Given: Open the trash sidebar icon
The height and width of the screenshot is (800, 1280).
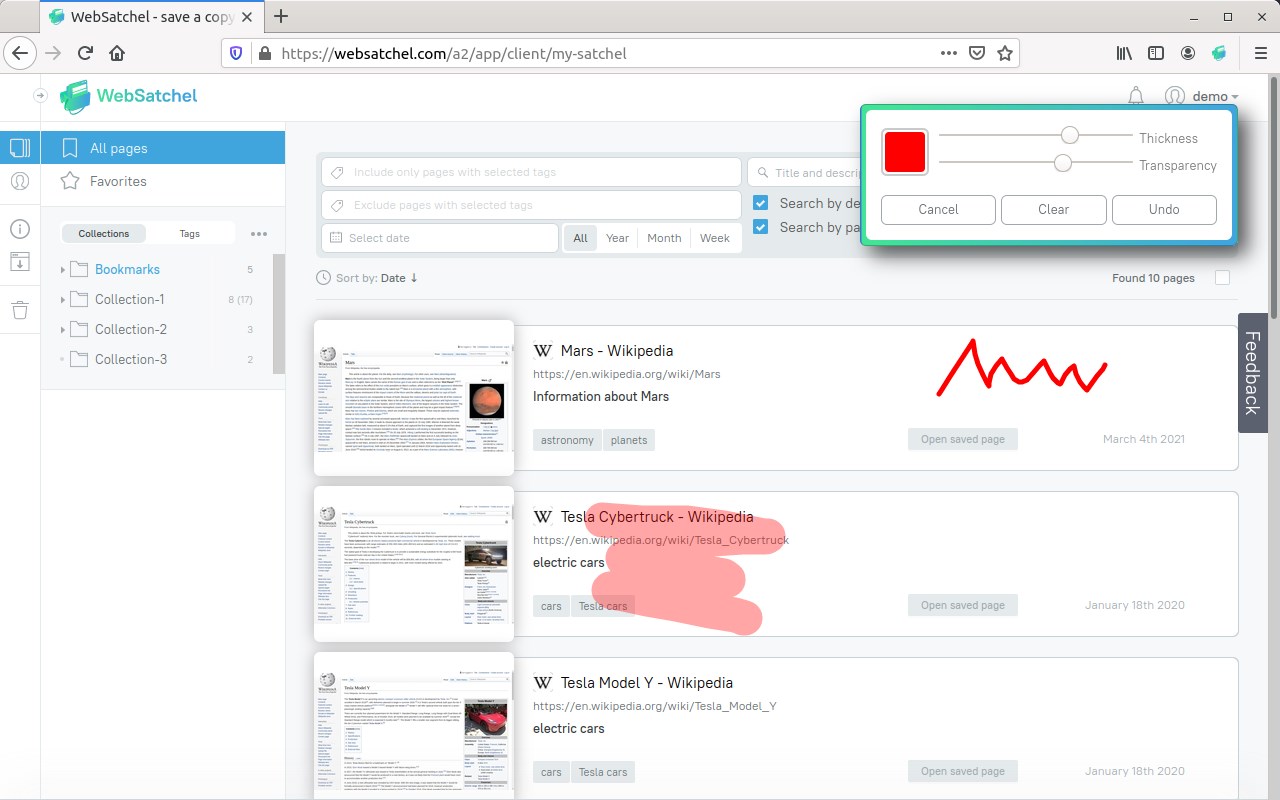Looking at the screenshot, I should [20, 310].
